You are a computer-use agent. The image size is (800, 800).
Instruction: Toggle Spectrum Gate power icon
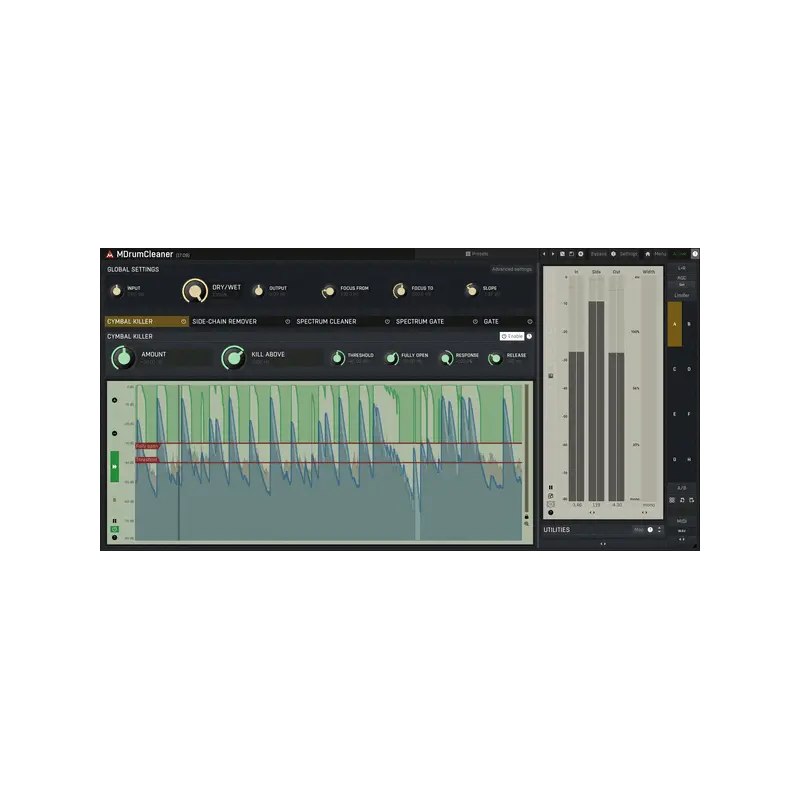475,321
